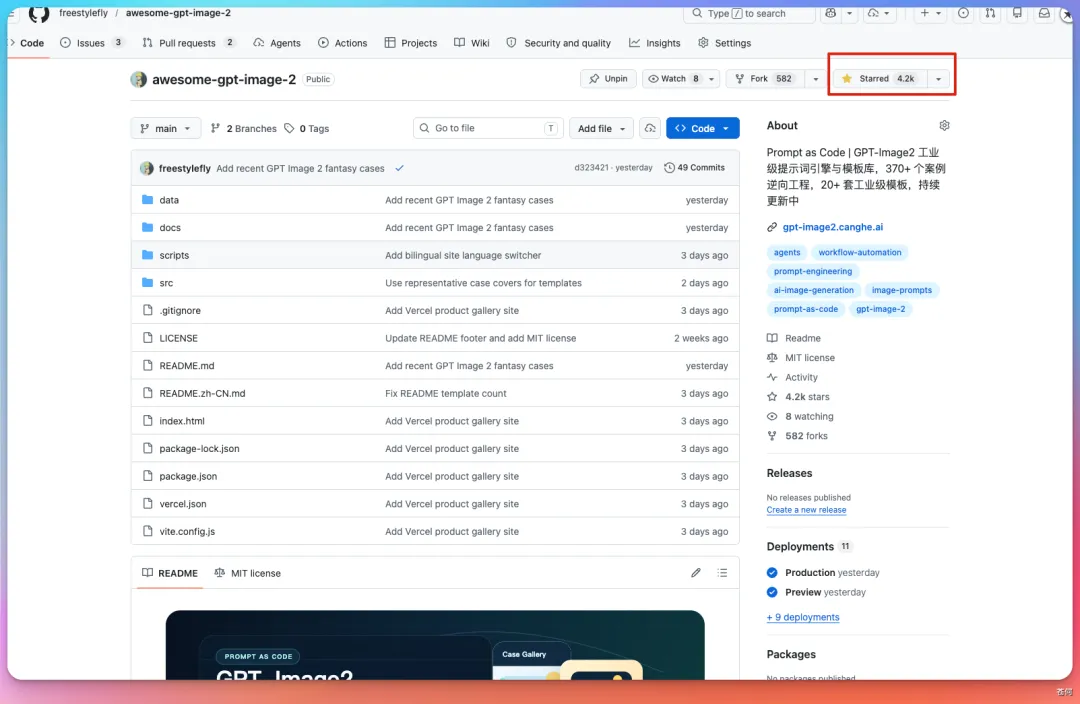
Task: Click the Go to file search field
Action: point(488,128)
